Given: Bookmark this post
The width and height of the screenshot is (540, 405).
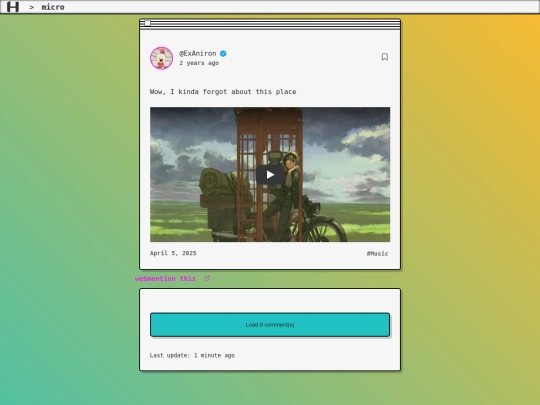Looking at the screenshot, I should (385, 57).
